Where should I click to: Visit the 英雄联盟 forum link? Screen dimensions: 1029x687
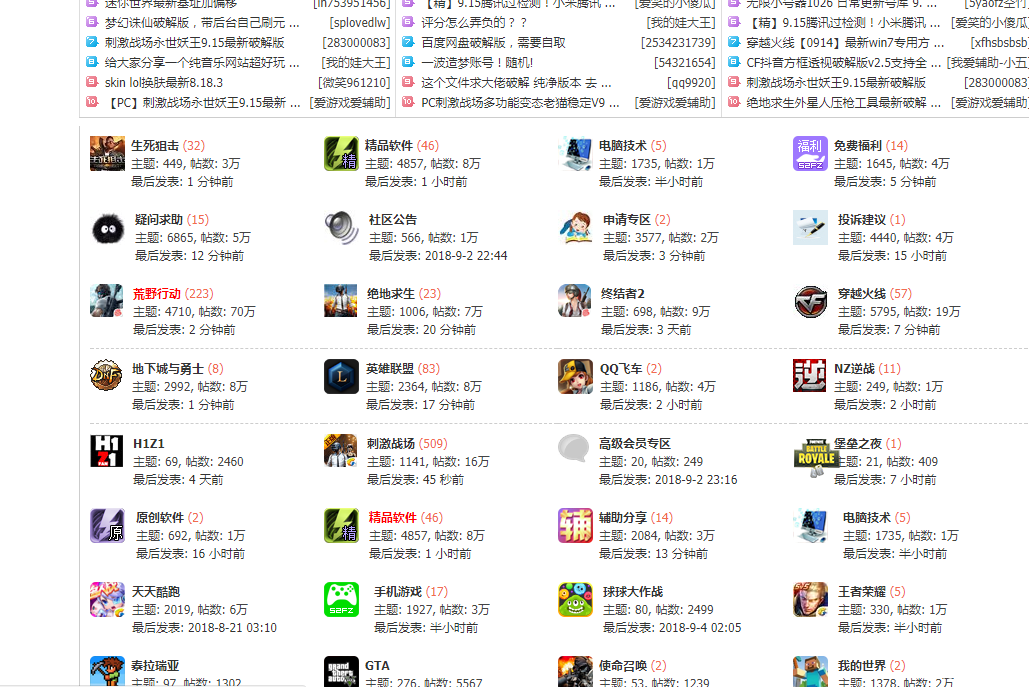pyautogui.click(x=390, y=369)
